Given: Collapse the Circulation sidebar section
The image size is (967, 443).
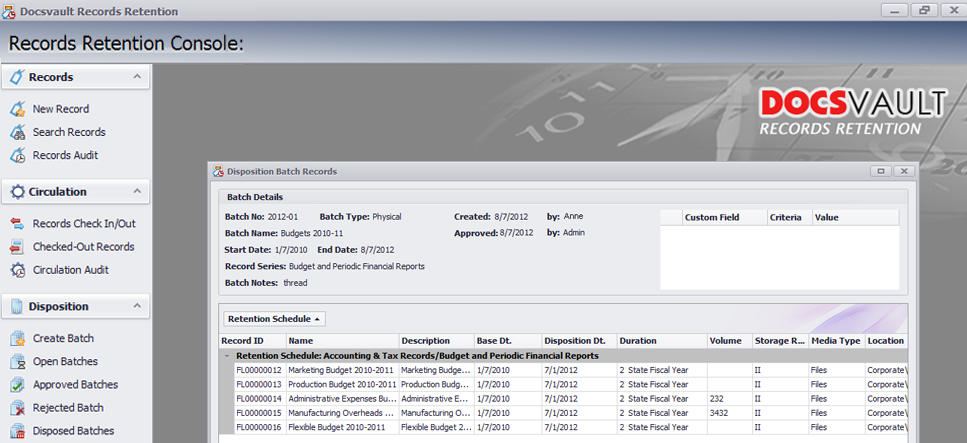Looking at the screenshot, I should (x=138, y=191).
